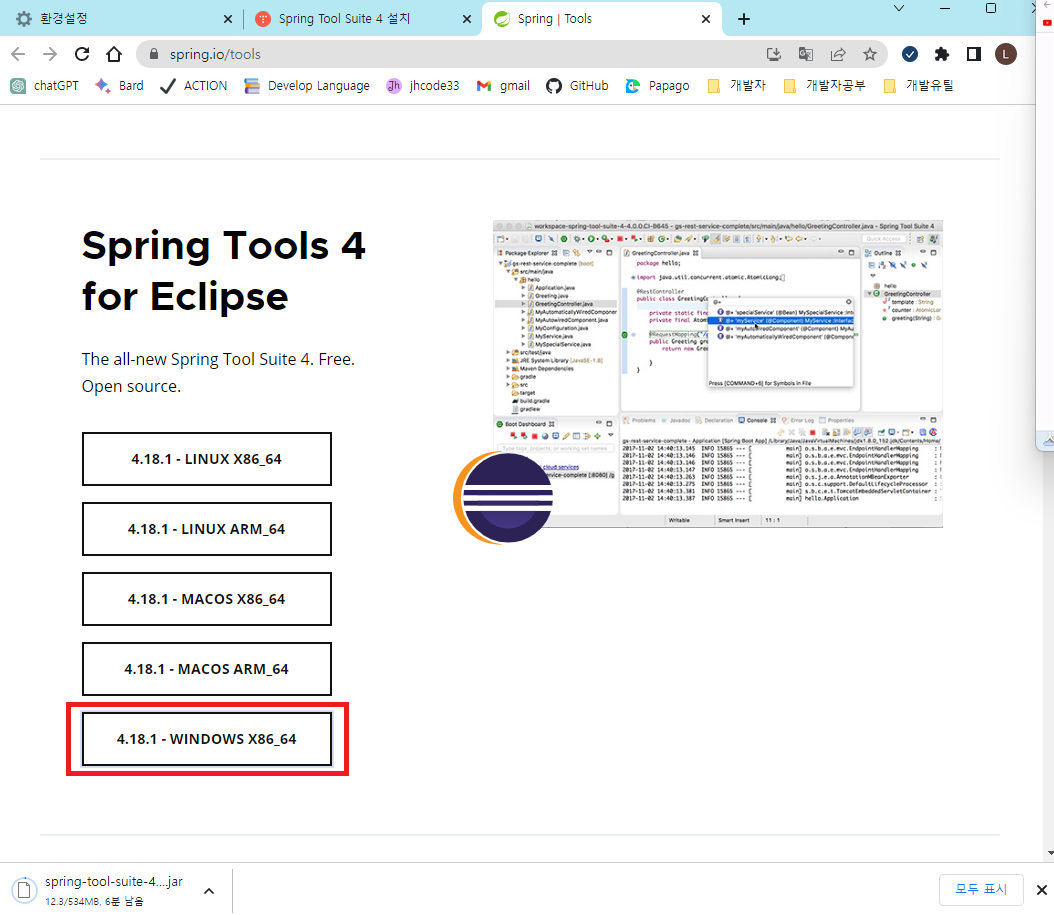Open the Extensions puzzle menu
Image resolution: width=1054 pixels, height=915 pixels.
coord(942,54)
